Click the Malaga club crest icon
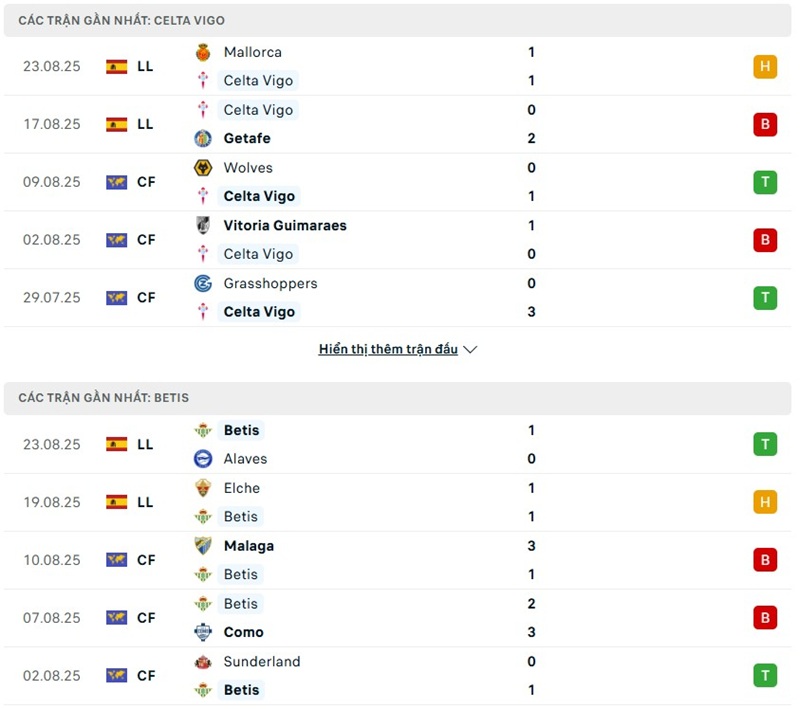This screenshot has height=709, width=800. 203,546
